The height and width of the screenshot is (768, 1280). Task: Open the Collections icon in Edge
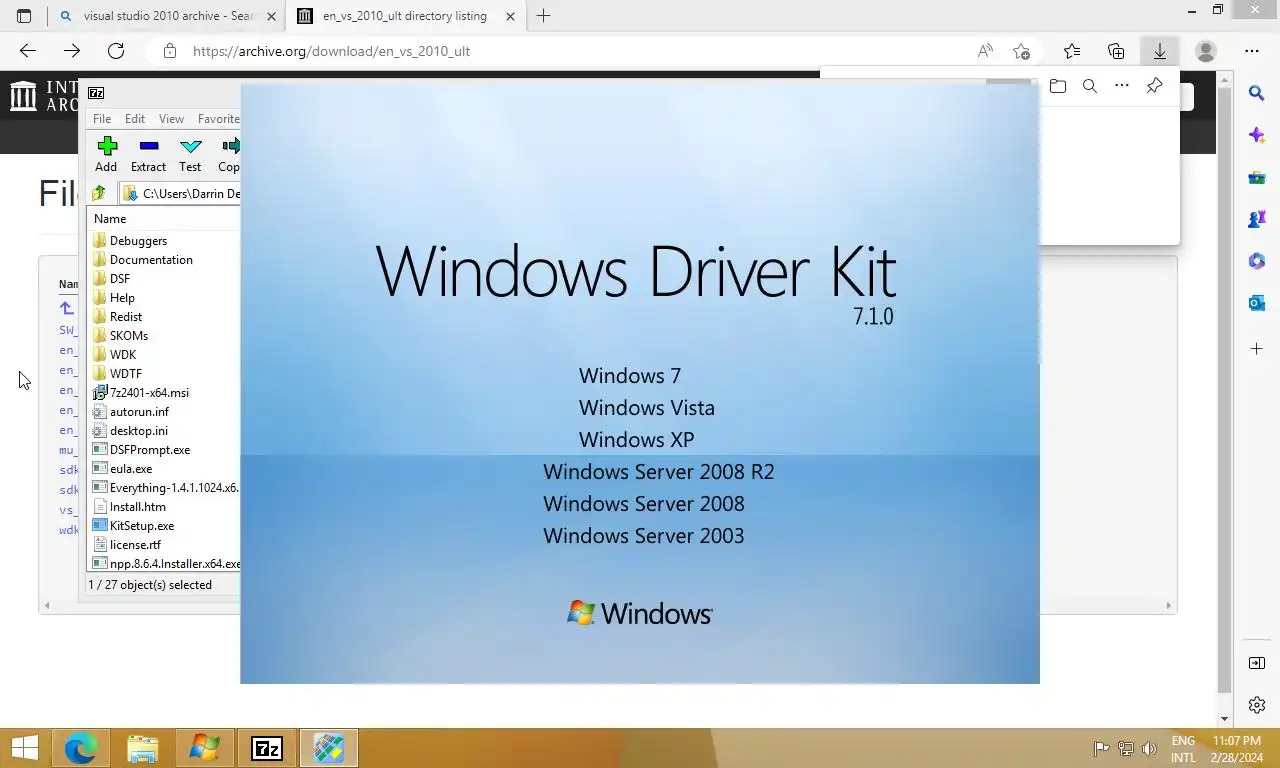coord(1116,51)
